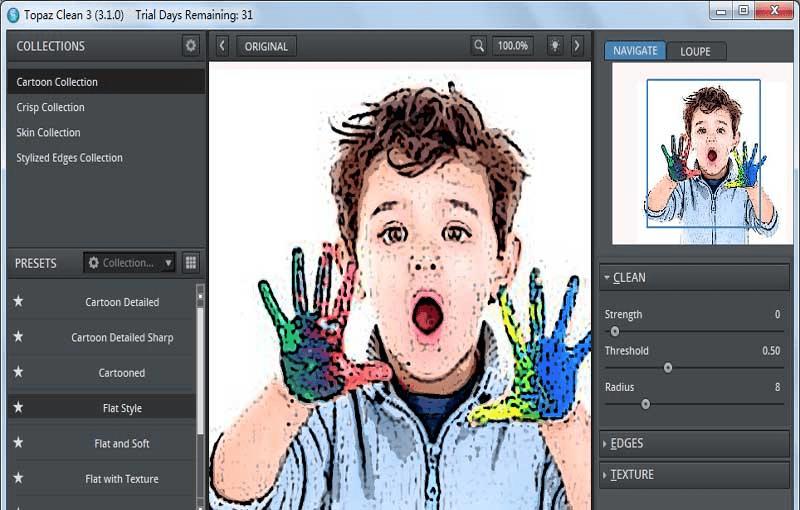Click the Strength slider handle
This screenshot has width=800, height=510.
(x=615, y=332)
